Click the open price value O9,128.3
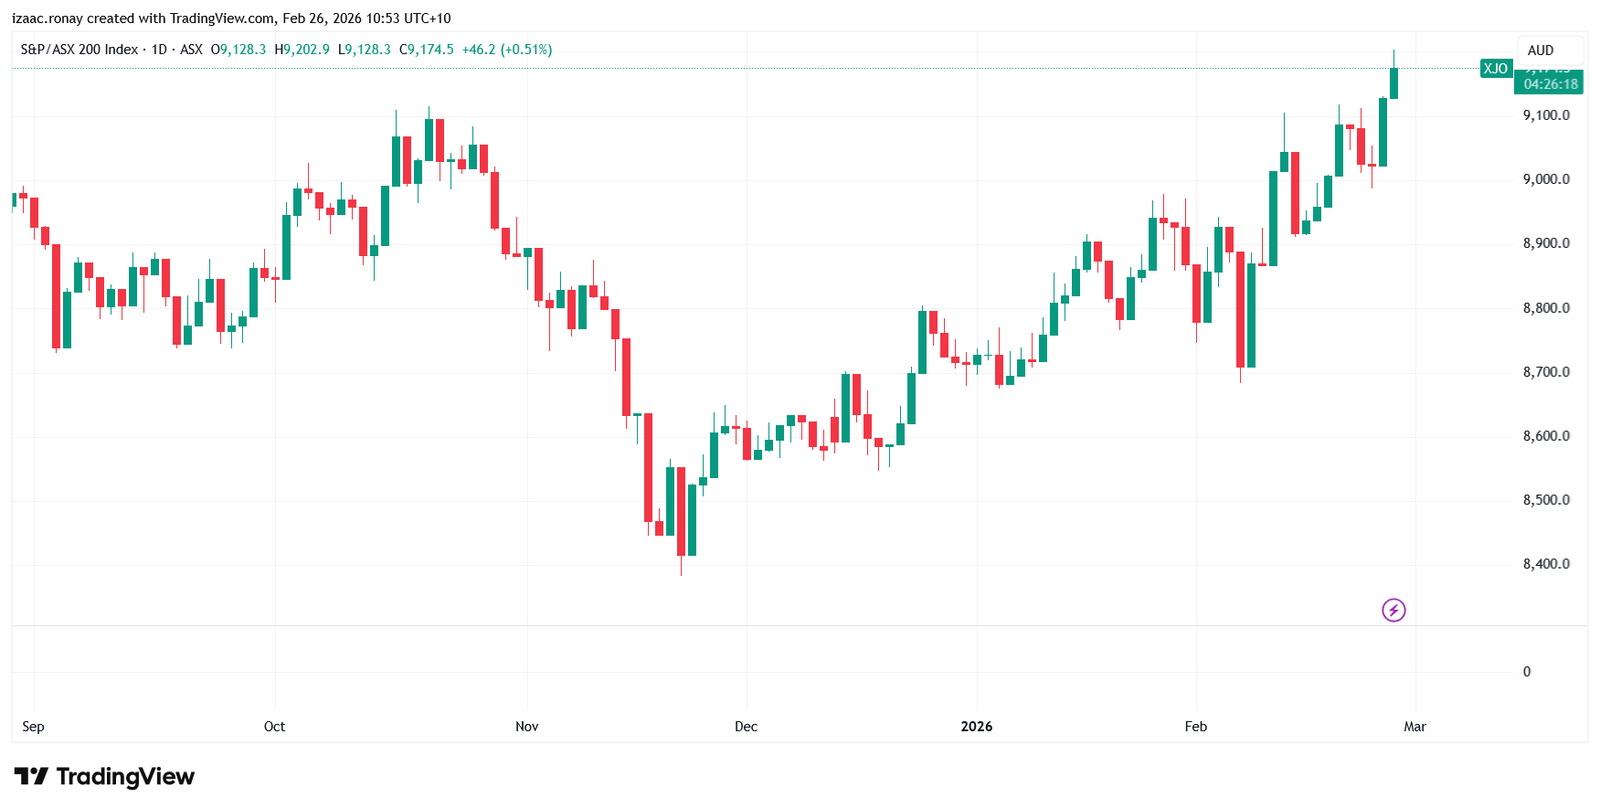The image size is (1600, 811). coord(238,49)
